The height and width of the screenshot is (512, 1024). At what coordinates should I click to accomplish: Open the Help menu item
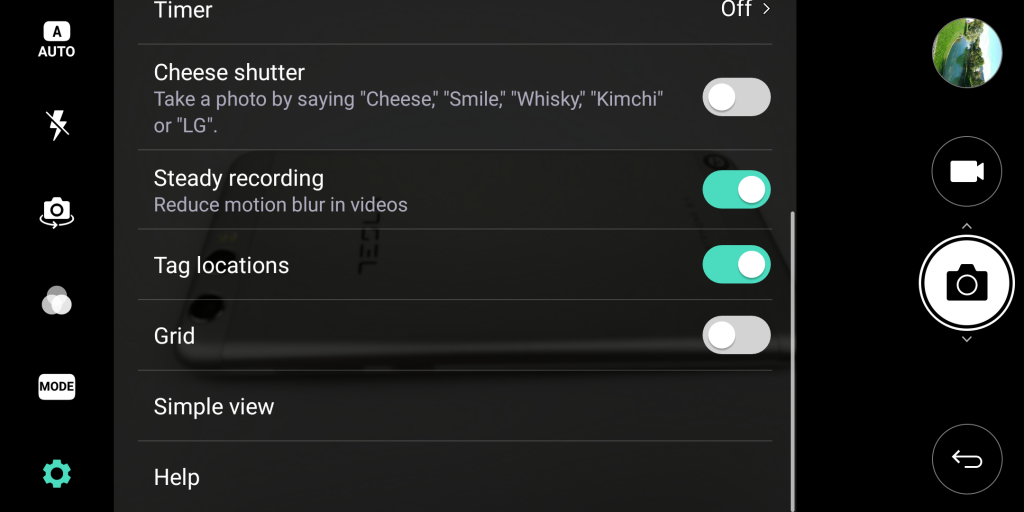[177, 478]
